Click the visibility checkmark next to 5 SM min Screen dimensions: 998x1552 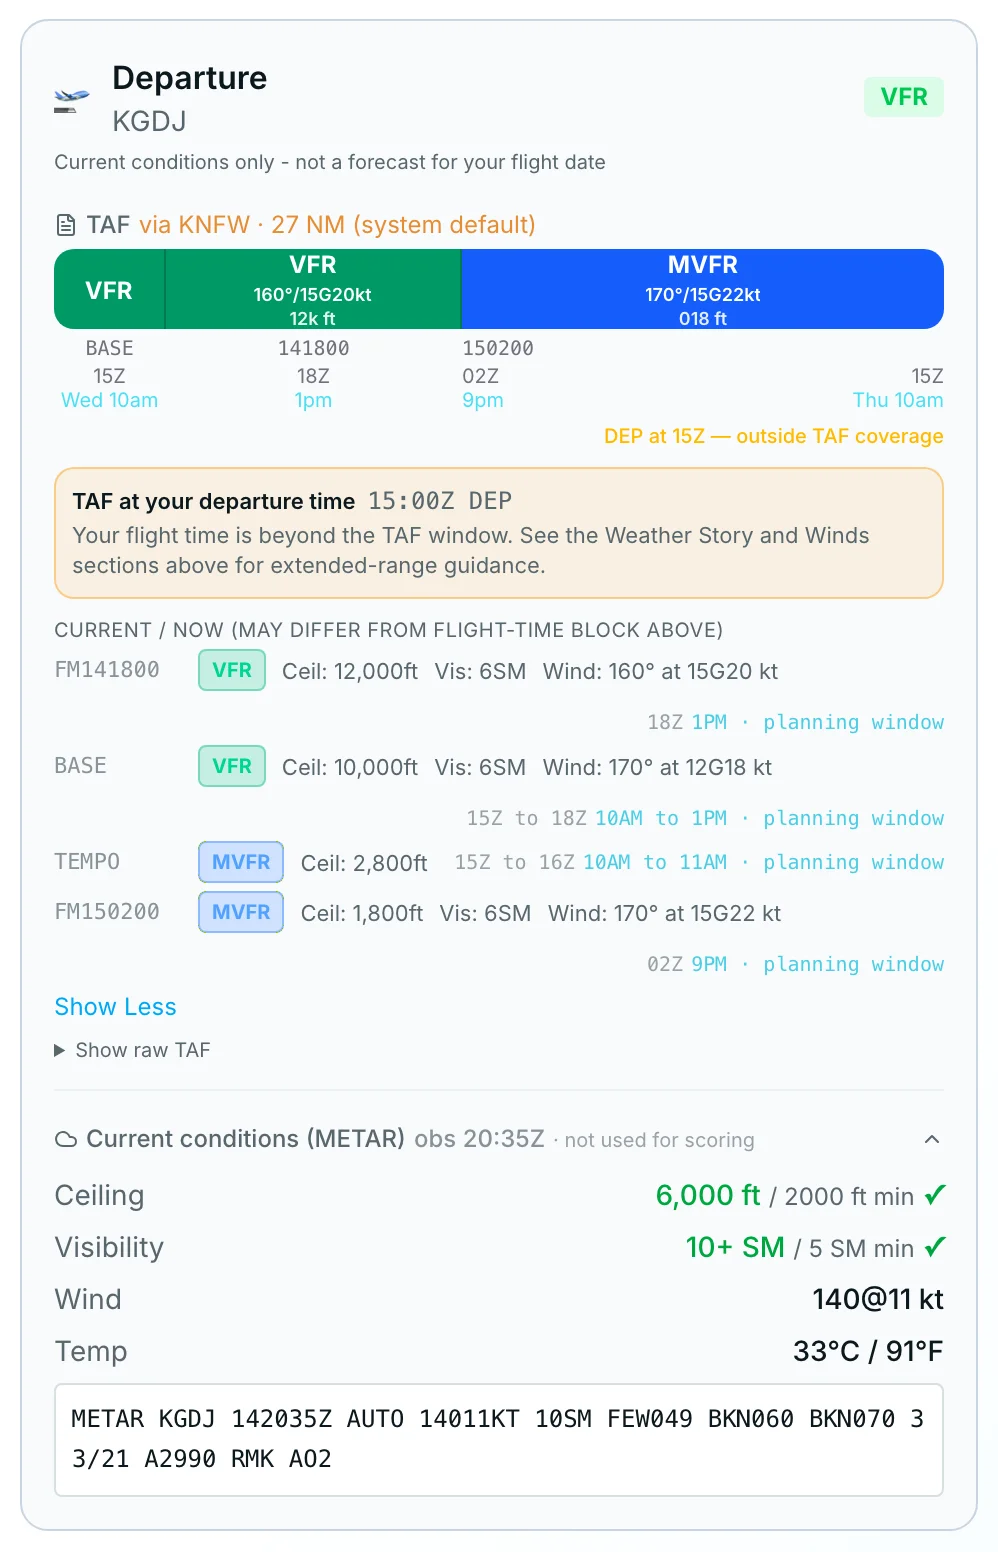click(935, 1247)
